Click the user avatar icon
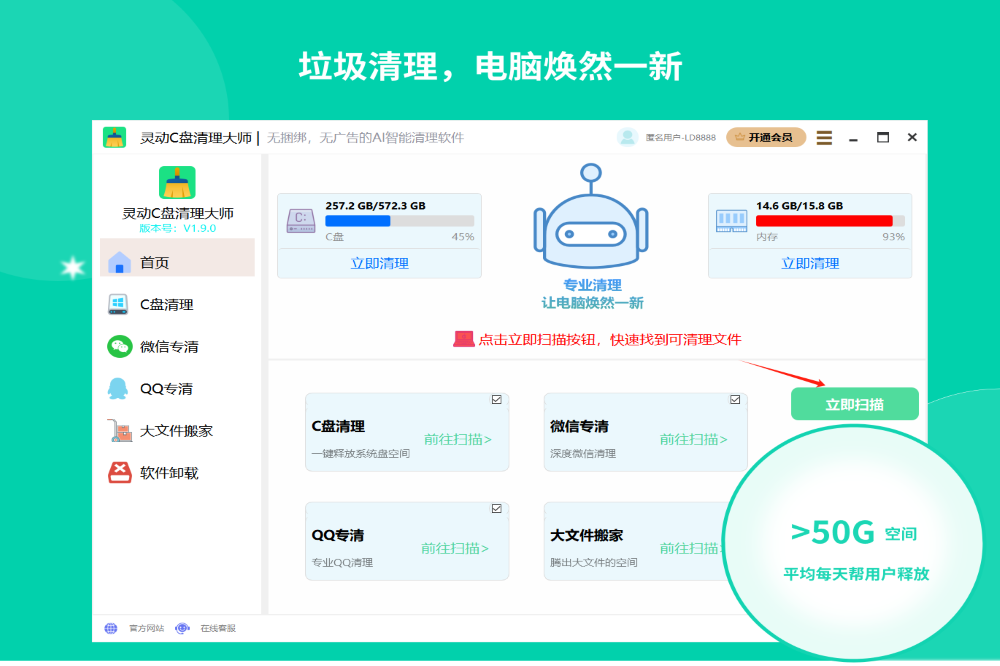Screen dimensions: 1000x666 coord(627,138)
